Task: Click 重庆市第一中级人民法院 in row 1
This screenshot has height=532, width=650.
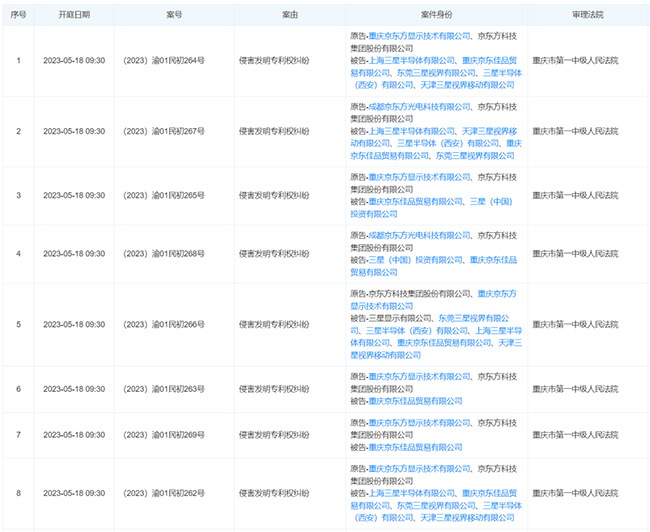Action: click(x=575, y=61)
